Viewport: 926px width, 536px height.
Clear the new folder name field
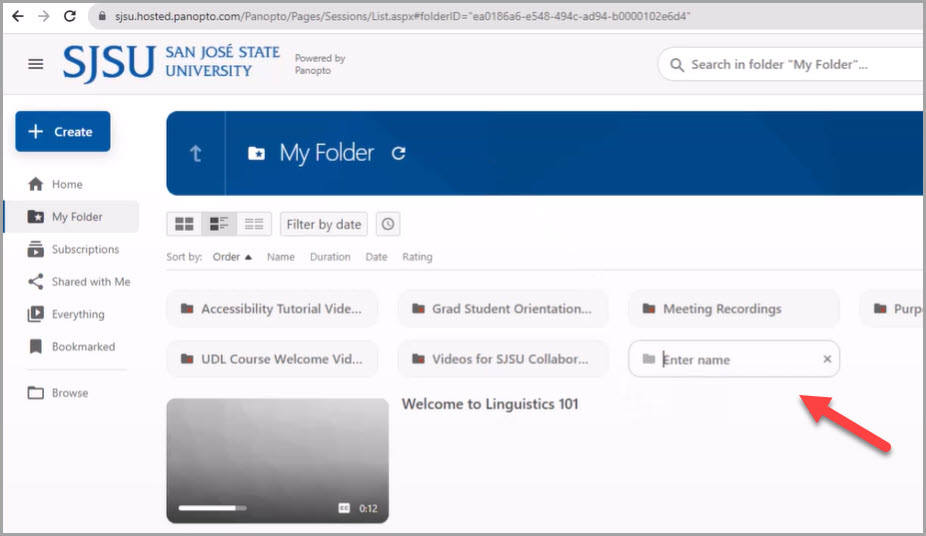pyautogui.click(x=827, y=359)
